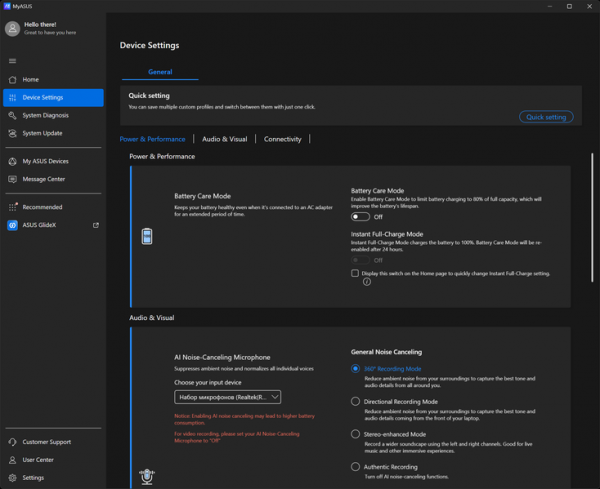This screenshot has height=489, width=600.
Task: Click the vertical scrollbar of settings panel
Action: 592,218
